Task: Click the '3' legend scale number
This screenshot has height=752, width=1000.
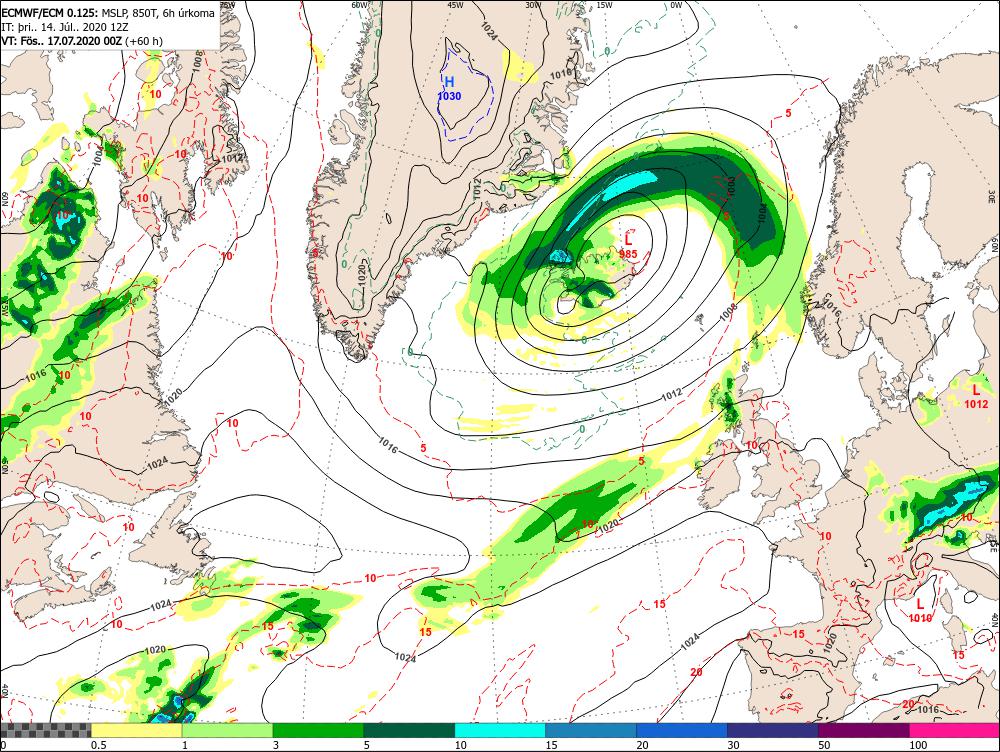Action: coord(276,745)
